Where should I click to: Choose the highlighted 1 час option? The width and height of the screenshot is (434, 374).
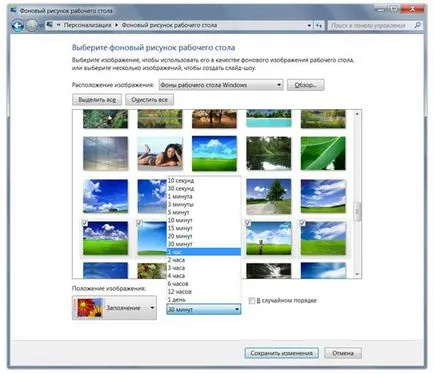pyautogui.click(x=203, y=252)
